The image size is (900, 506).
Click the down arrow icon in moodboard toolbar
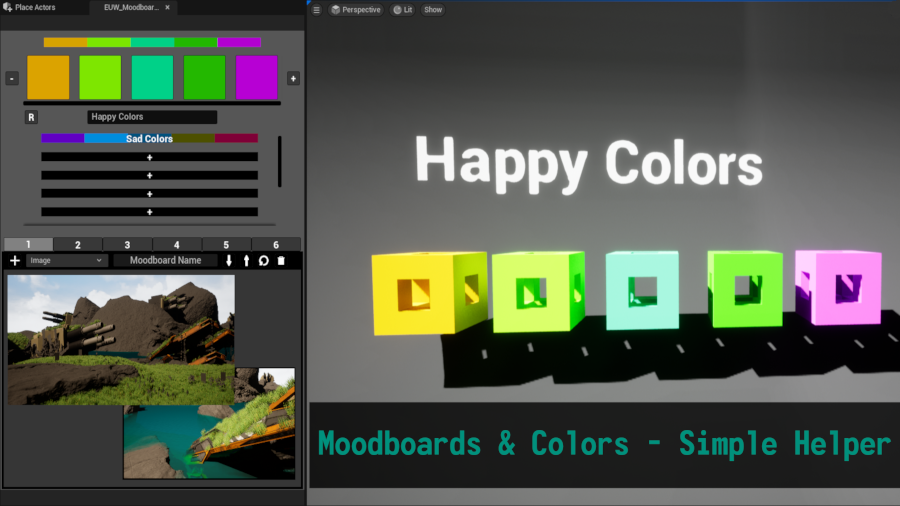(229, 260)
